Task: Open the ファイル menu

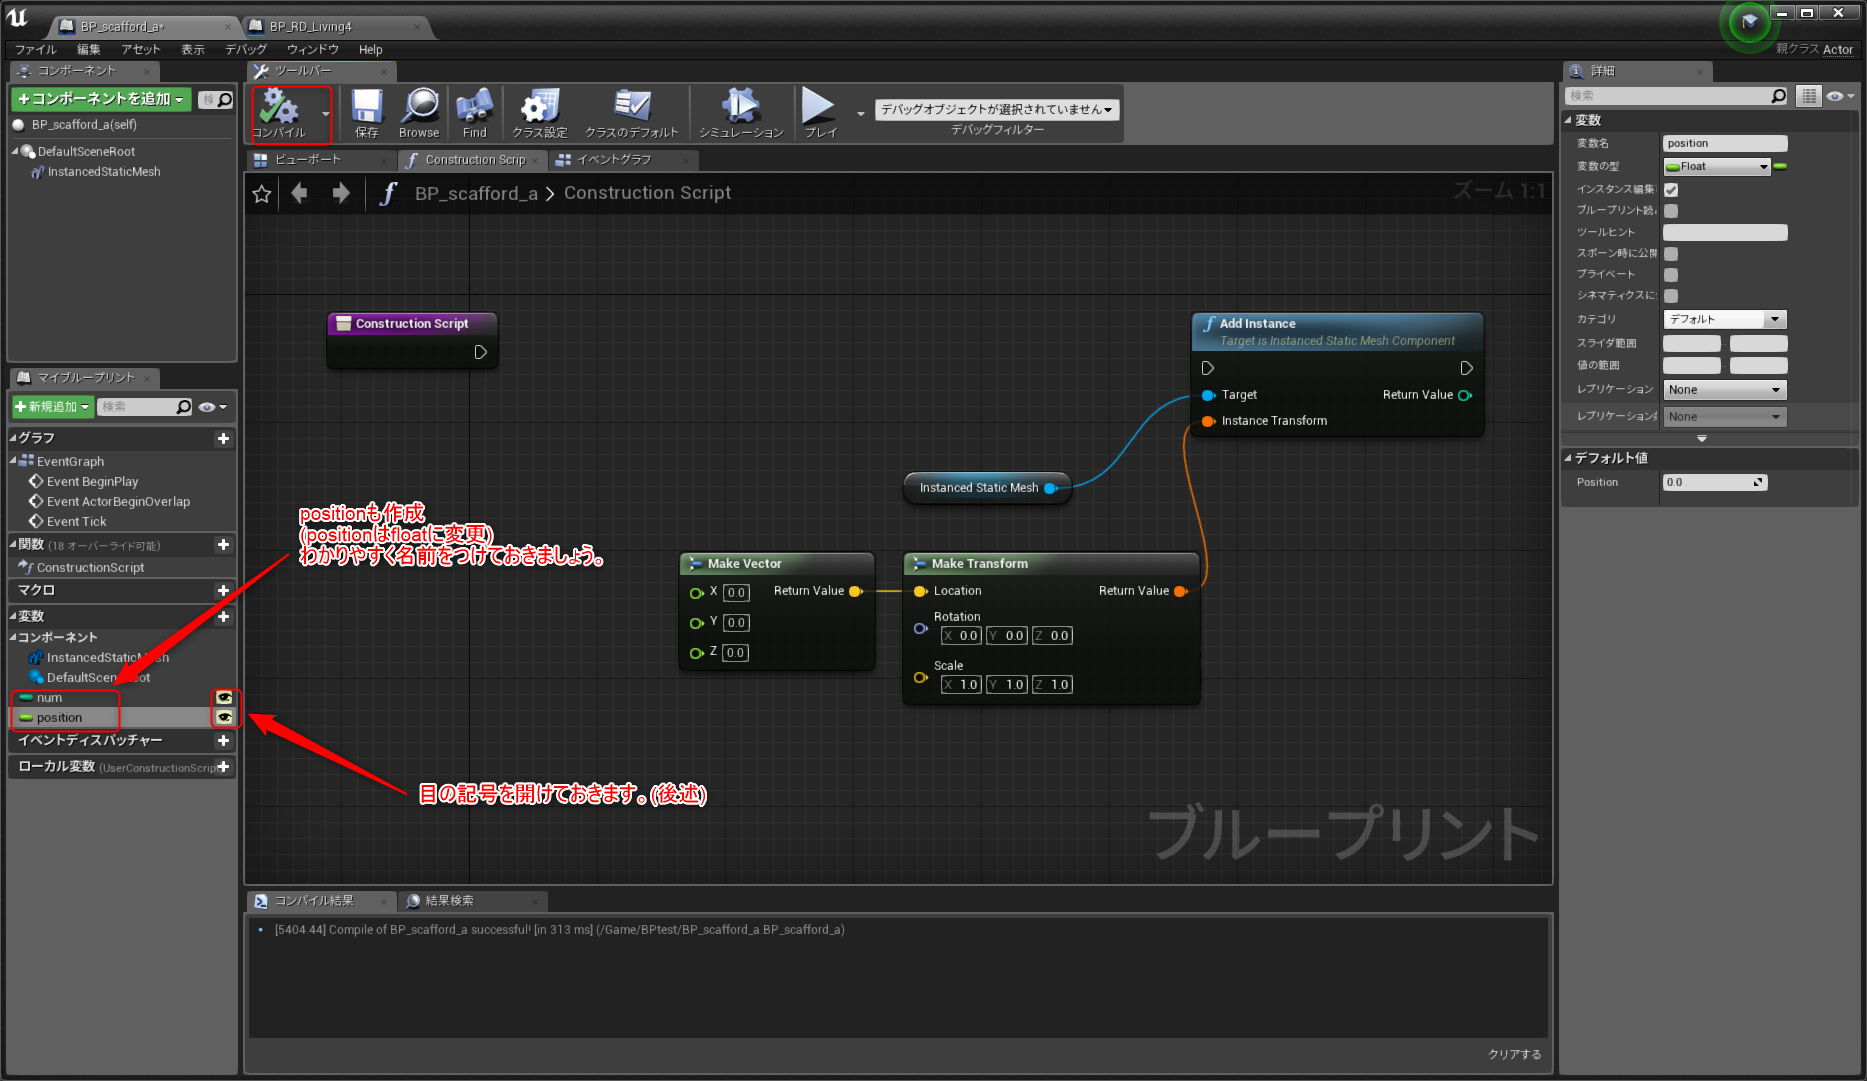Action: 35,49
